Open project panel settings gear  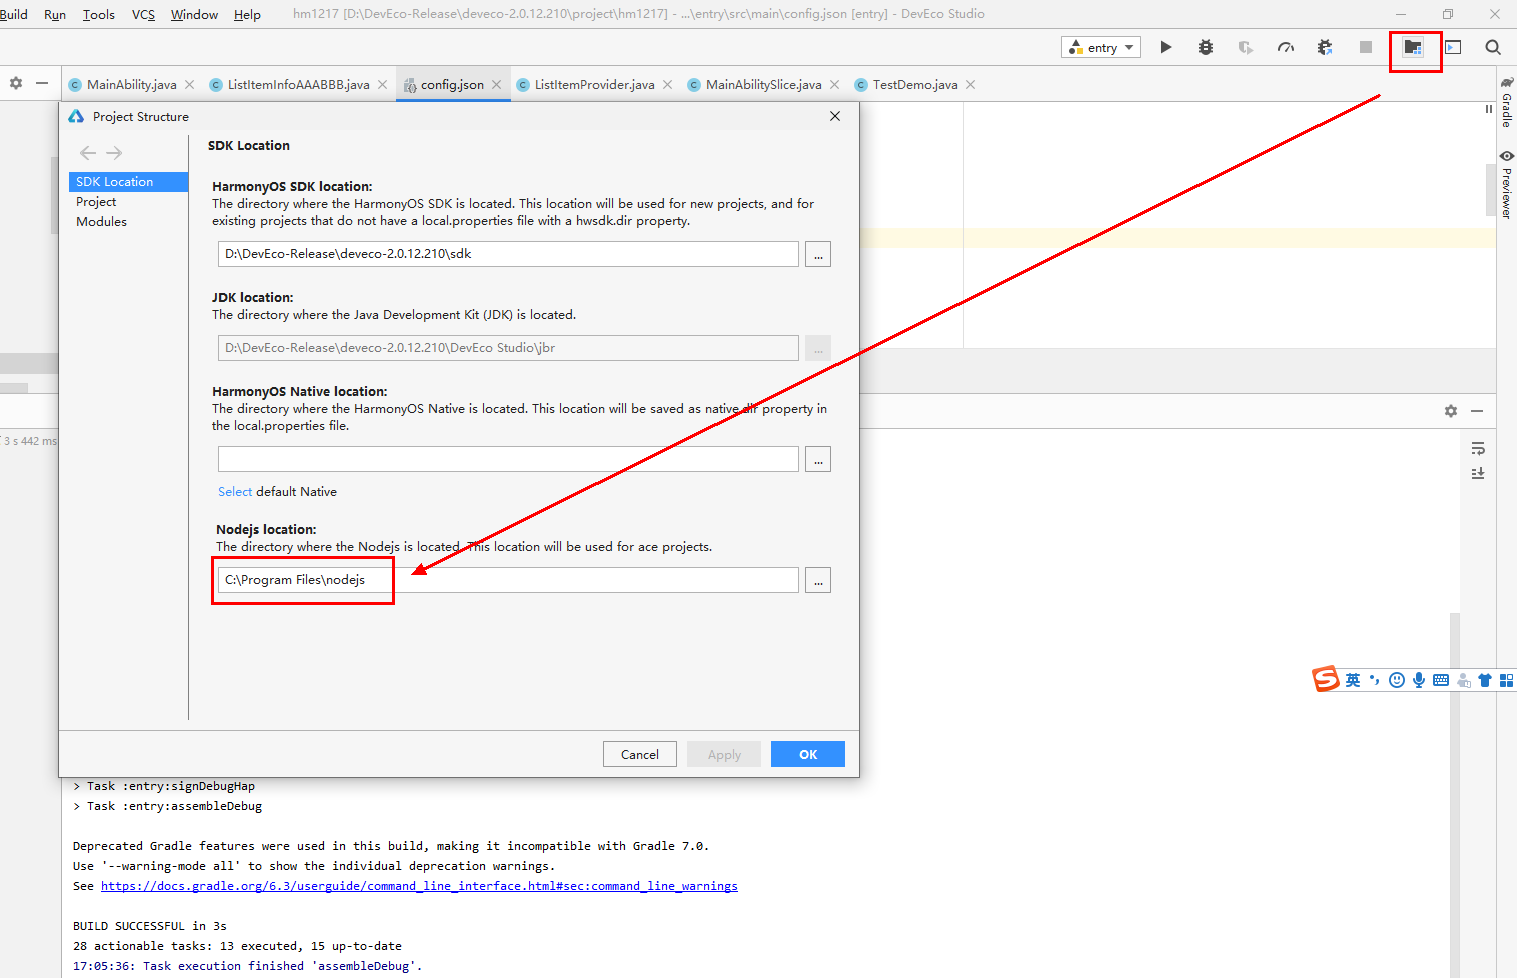16,83
